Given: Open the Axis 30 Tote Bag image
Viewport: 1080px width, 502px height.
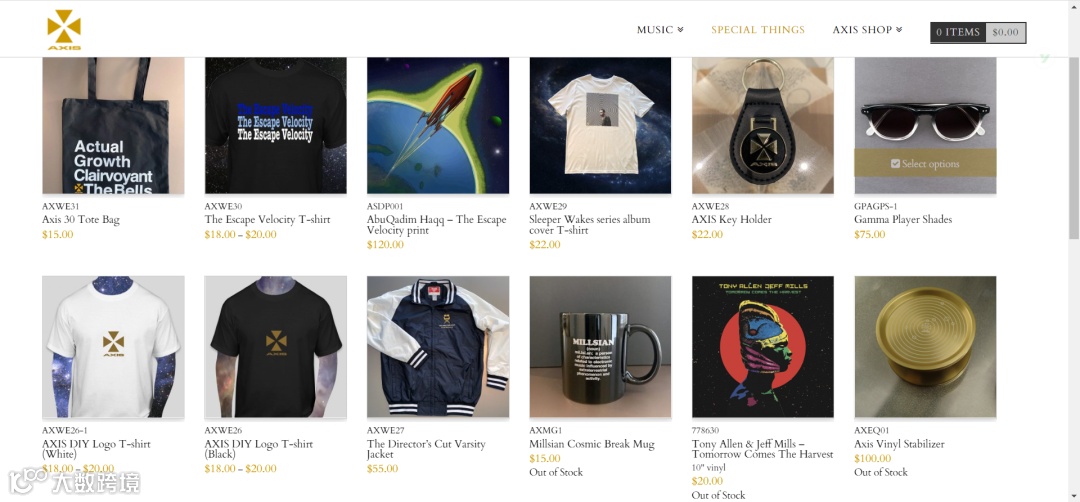Looking at the screenshot, I should tap(113, 125).
